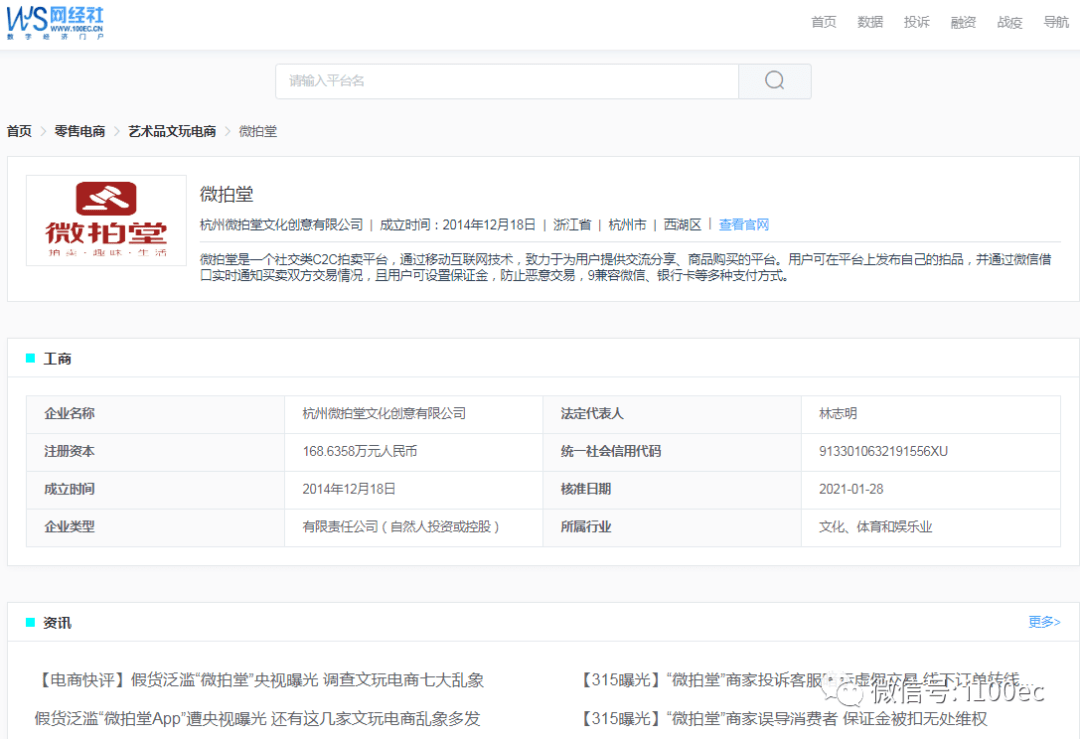Navigate to the 零售电商 breadcrumb
Viewport: 1080px width, 739px height.
click(79, 131)
